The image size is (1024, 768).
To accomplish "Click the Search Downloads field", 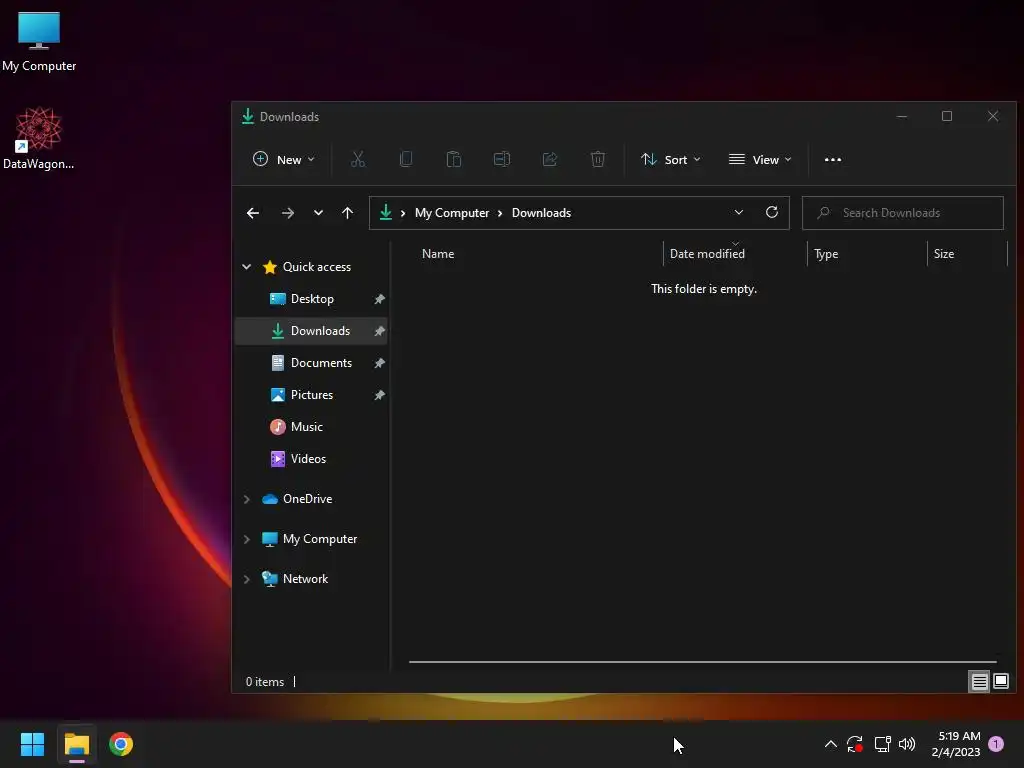I will (903, 213).
